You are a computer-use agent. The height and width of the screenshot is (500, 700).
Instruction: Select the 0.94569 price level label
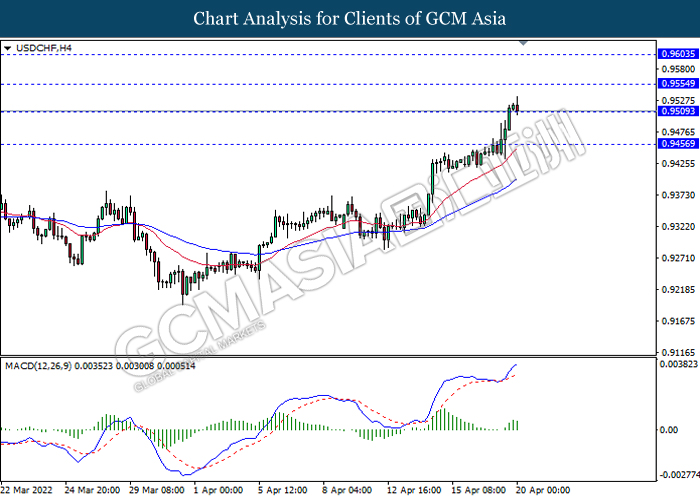click(678, 144)
